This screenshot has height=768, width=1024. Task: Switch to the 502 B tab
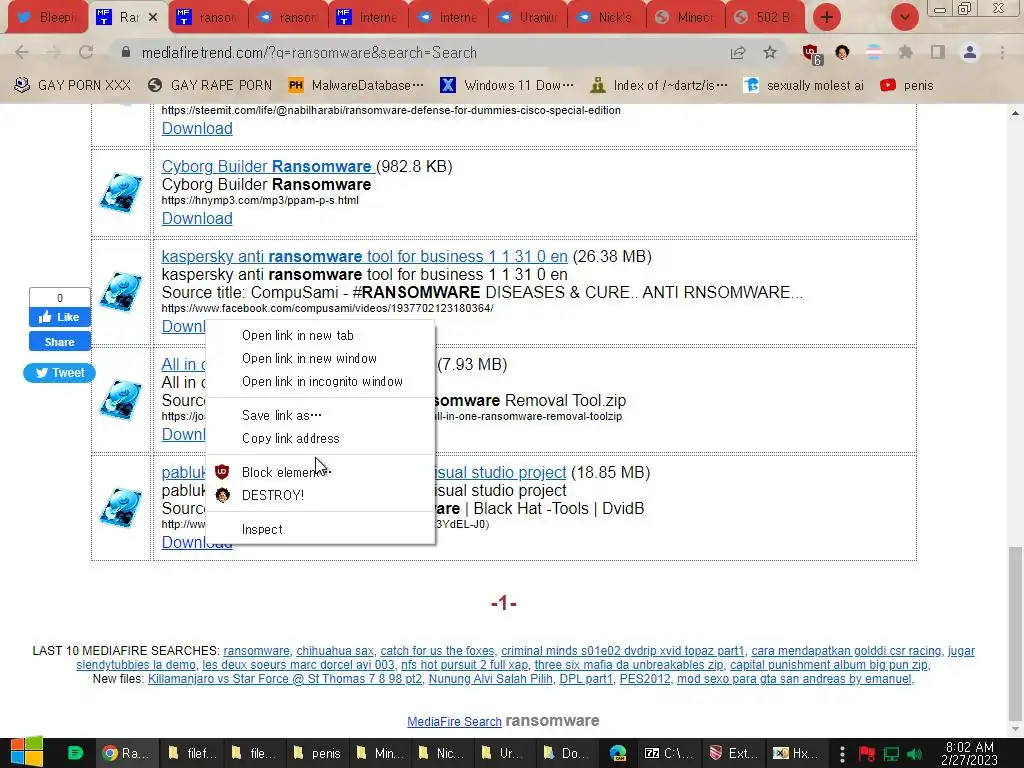coord(765,17)
